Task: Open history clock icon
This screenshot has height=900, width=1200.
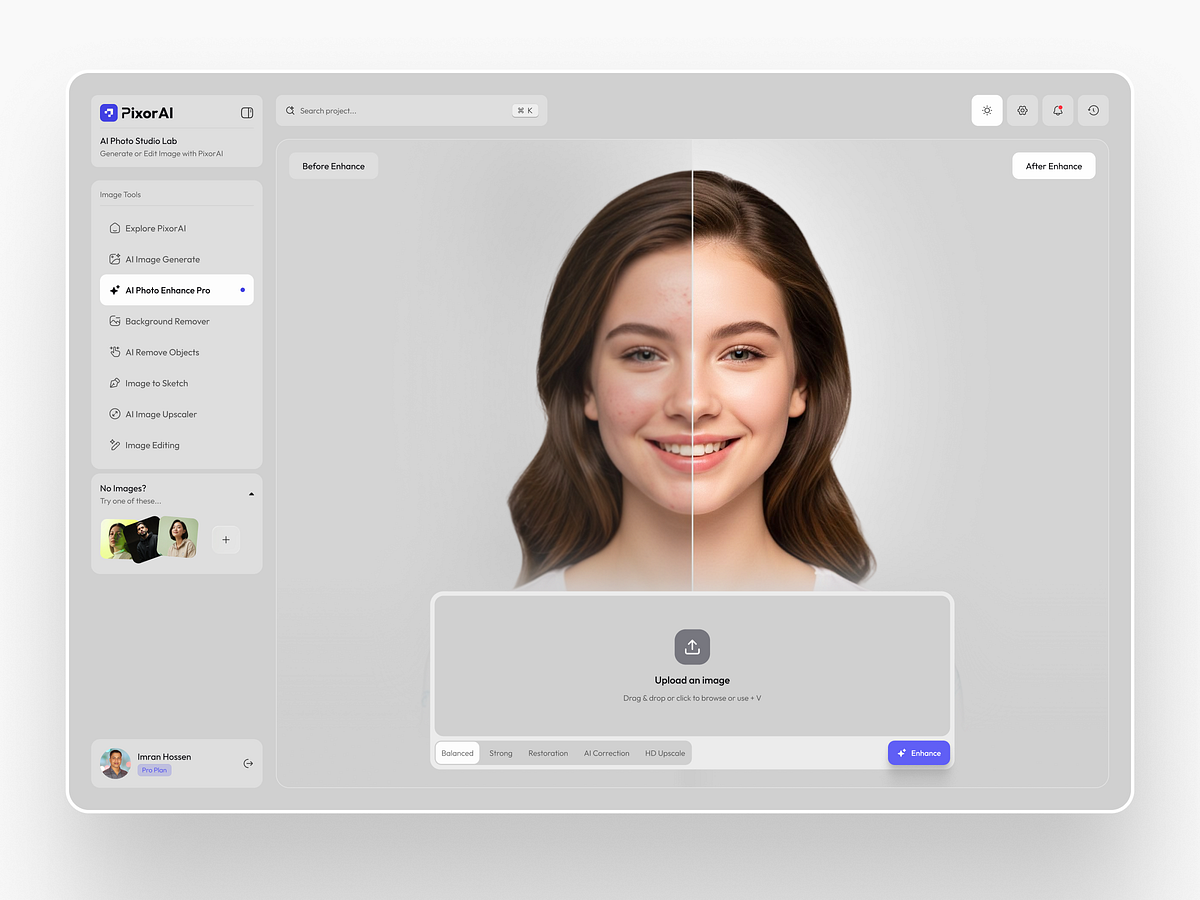Action: click(x=1093, y=111)
